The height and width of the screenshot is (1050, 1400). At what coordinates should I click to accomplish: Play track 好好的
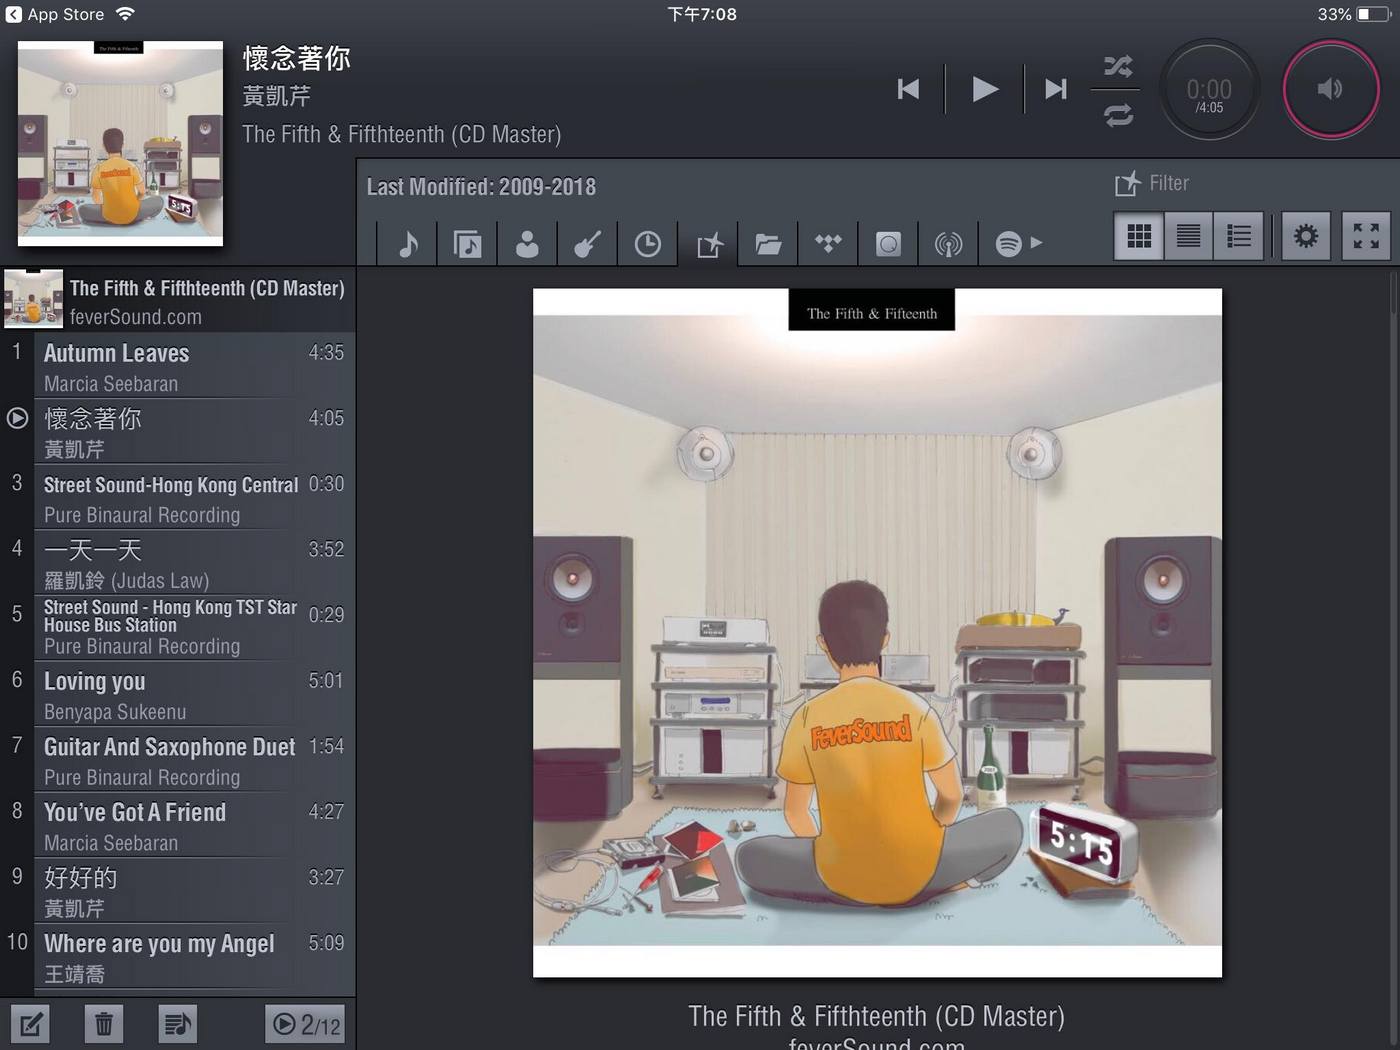click(178, 890)
